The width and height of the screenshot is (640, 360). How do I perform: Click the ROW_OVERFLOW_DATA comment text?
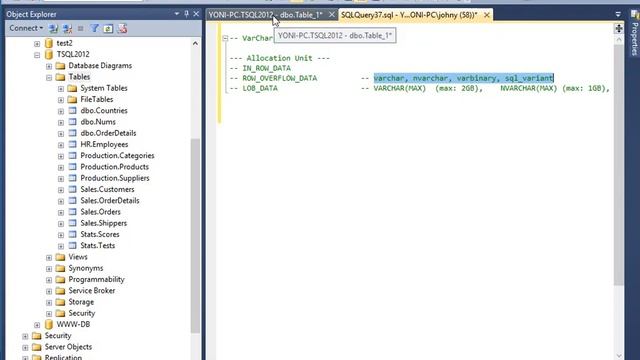(x=280, y=78)
